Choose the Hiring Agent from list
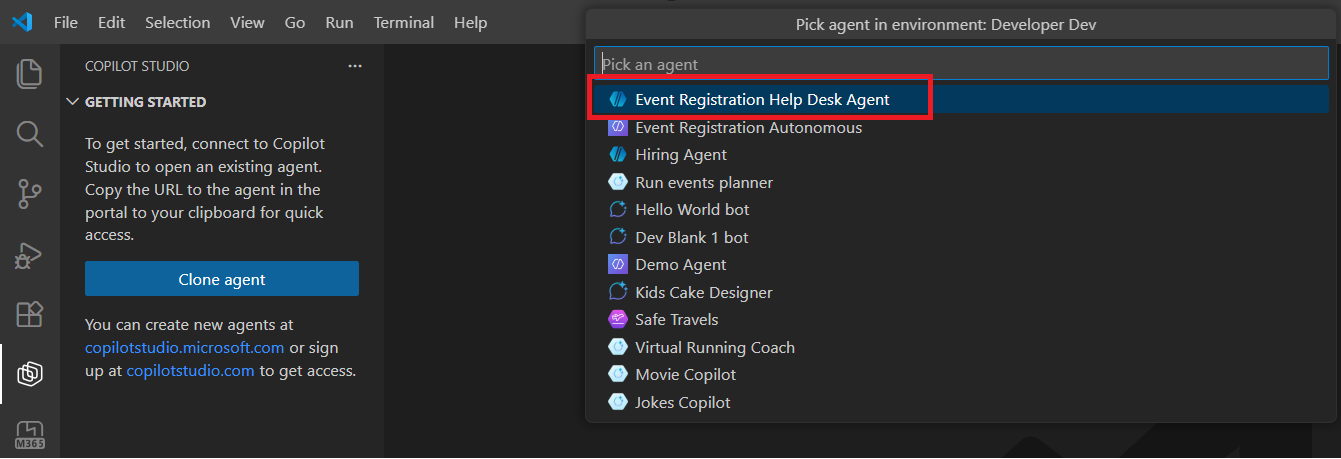This screenshot has width=1341, height=459. point(681,155)
